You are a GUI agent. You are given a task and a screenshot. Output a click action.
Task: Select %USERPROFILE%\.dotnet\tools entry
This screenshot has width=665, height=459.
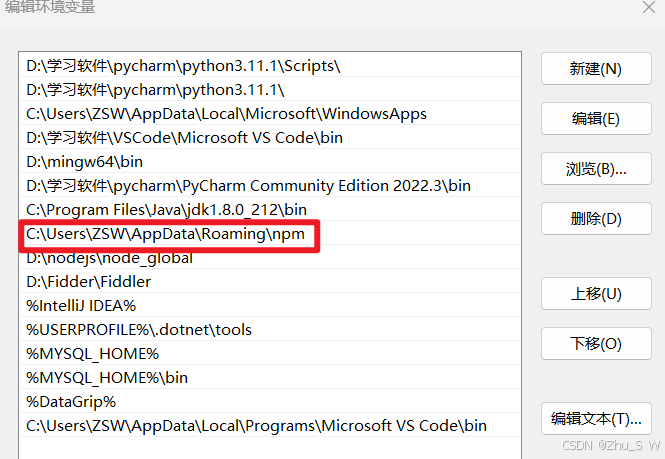coord(270,330)
